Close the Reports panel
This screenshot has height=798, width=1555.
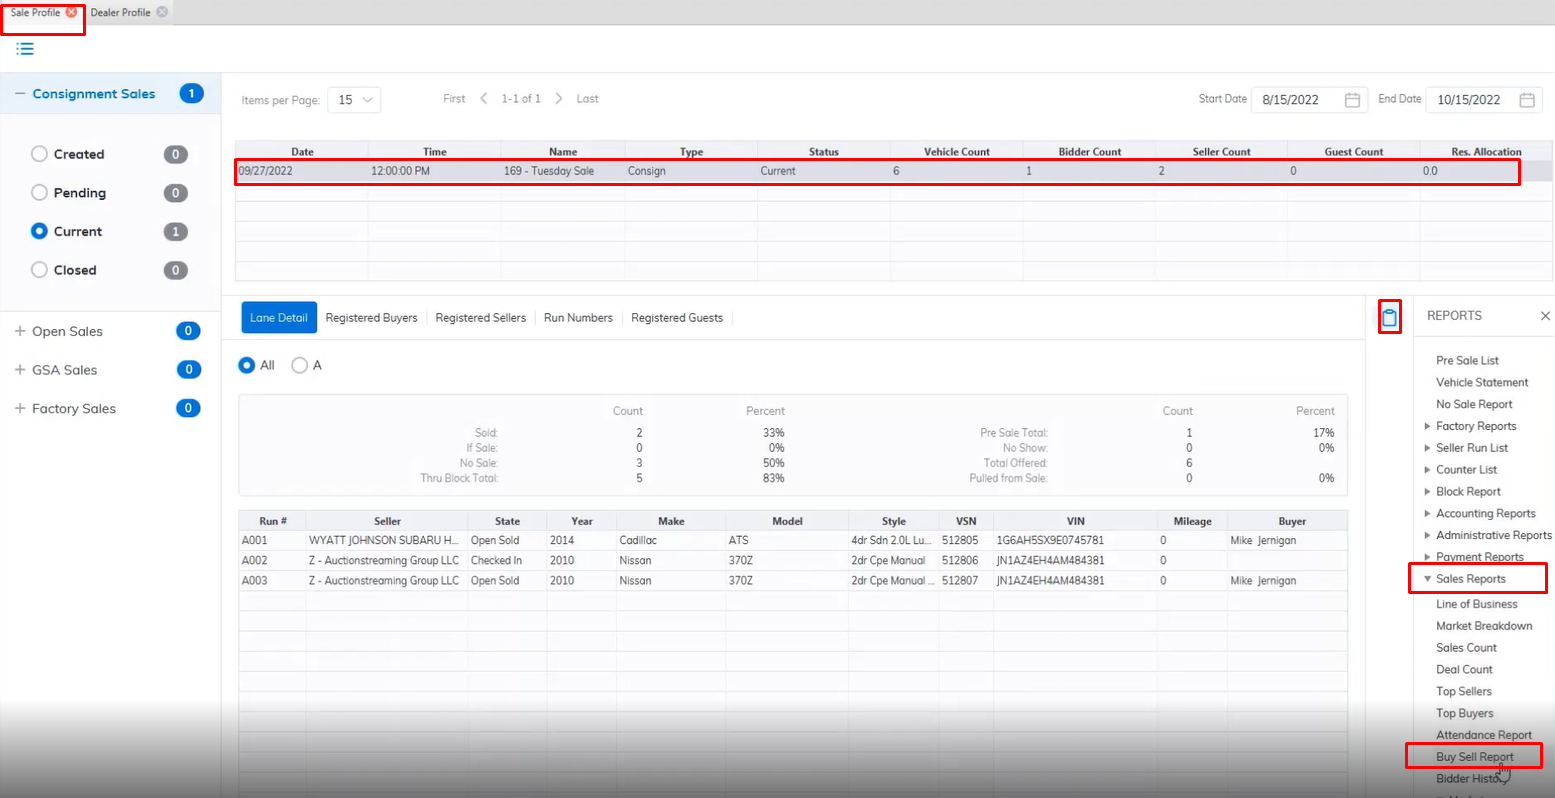pos(1544,316)
